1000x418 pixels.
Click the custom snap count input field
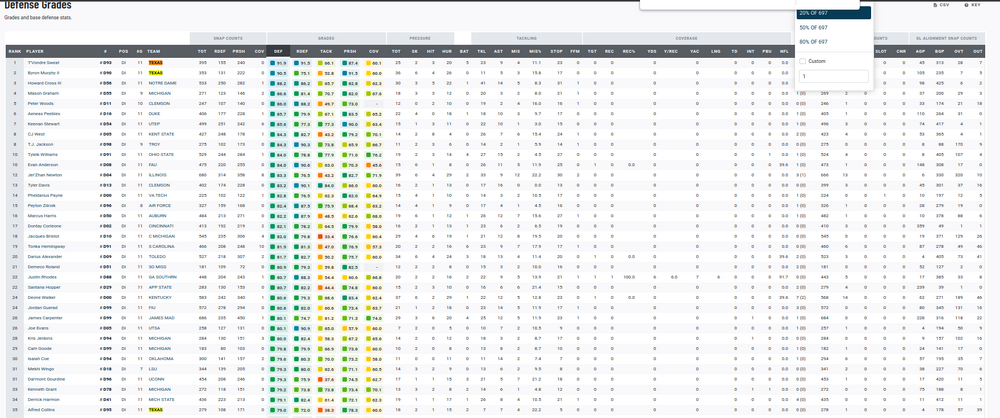coord(833,76)
